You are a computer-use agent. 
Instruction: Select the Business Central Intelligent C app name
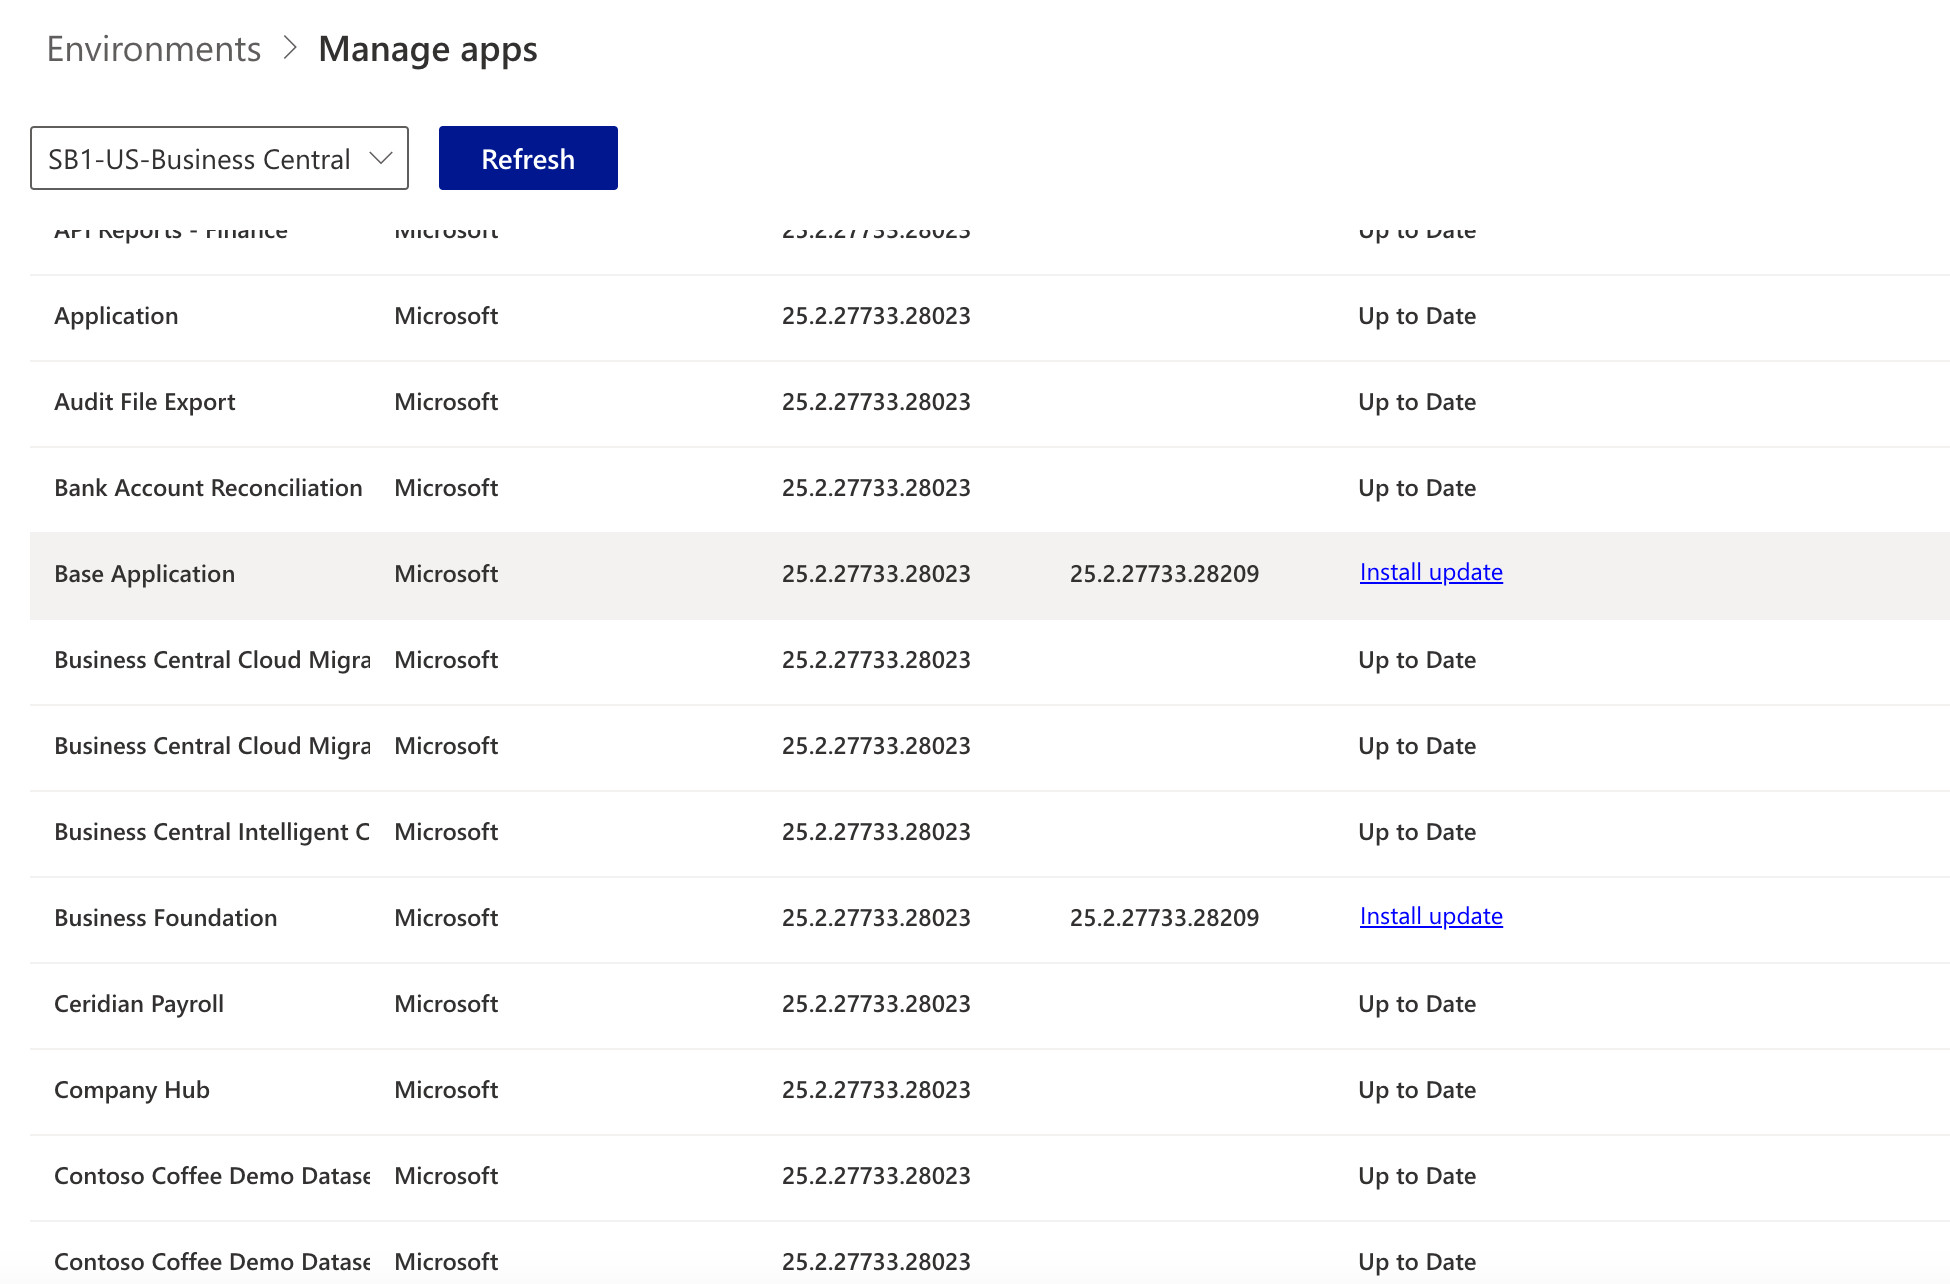tap(212, 832)
